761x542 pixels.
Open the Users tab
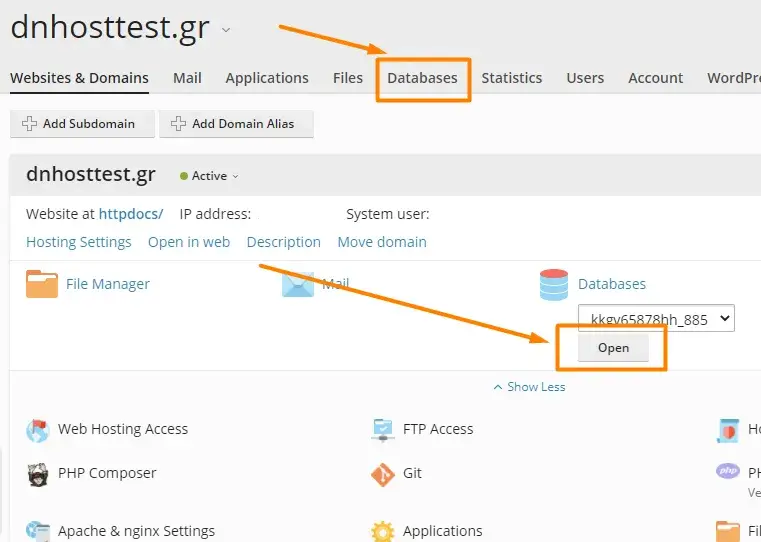coord(585,78)
